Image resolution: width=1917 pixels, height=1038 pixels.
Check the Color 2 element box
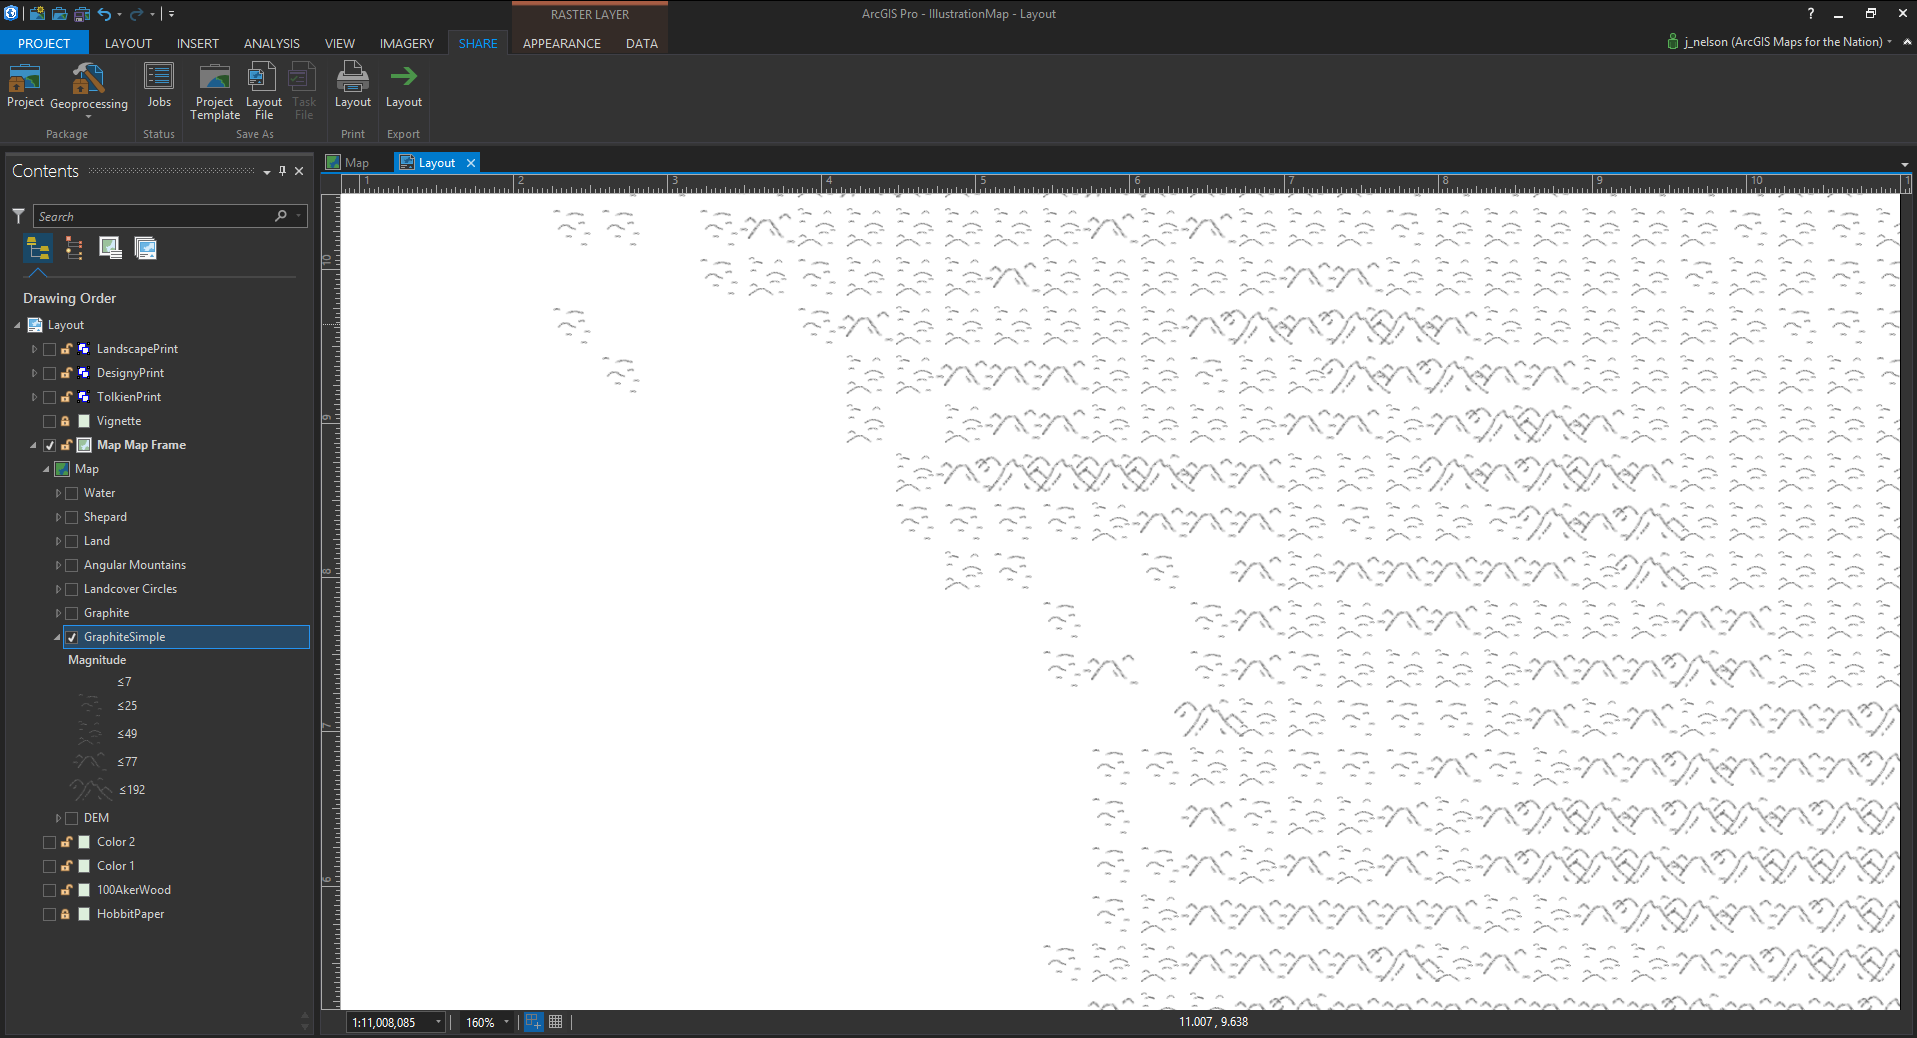(x=49, y=842)
